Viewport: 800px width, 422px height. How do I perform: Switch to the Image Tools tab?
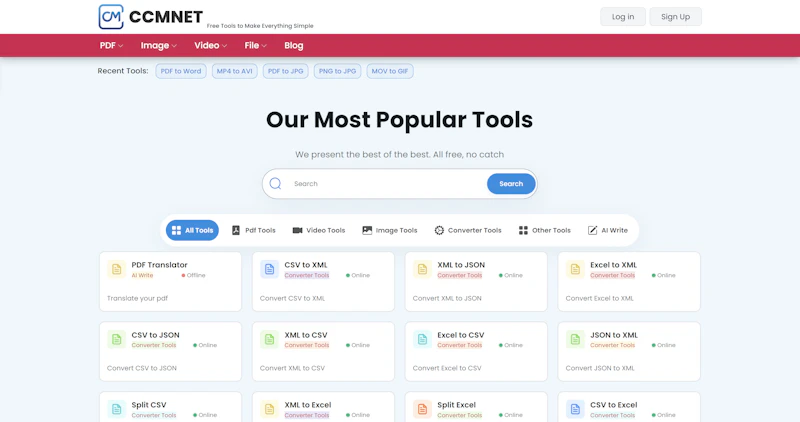click(x=390, y=230)
